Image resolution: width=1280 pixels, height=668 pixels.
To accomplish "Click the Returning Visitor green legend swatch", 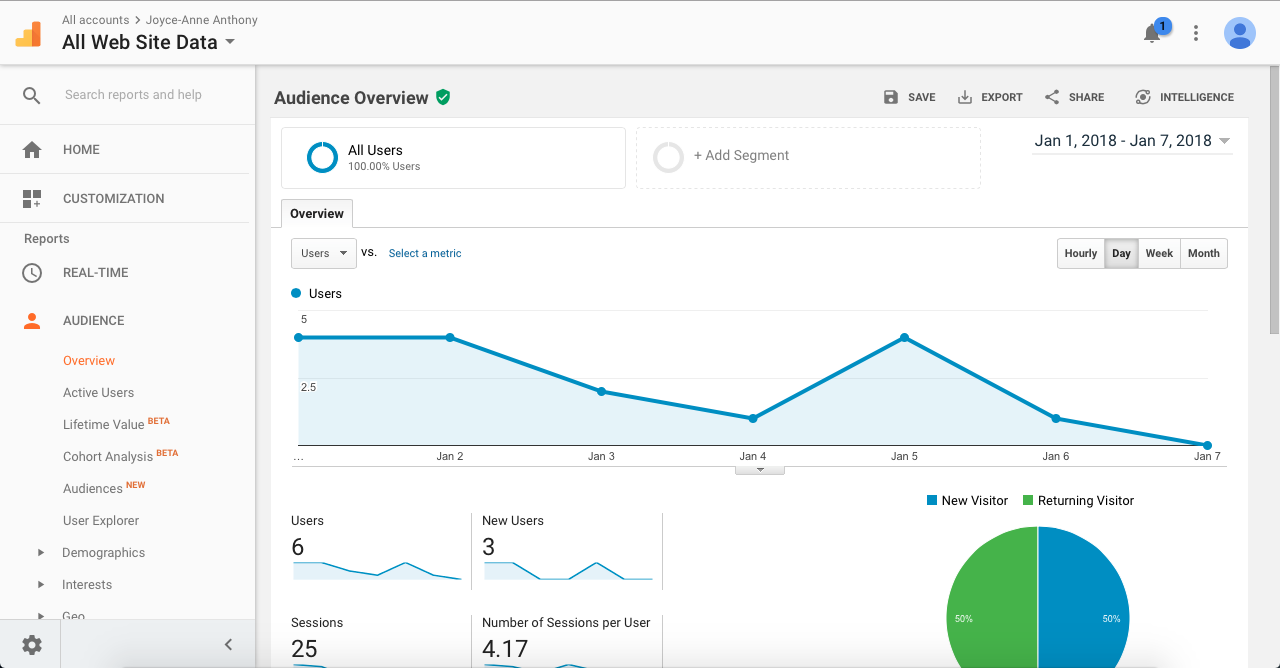I will click(1028, 500).
